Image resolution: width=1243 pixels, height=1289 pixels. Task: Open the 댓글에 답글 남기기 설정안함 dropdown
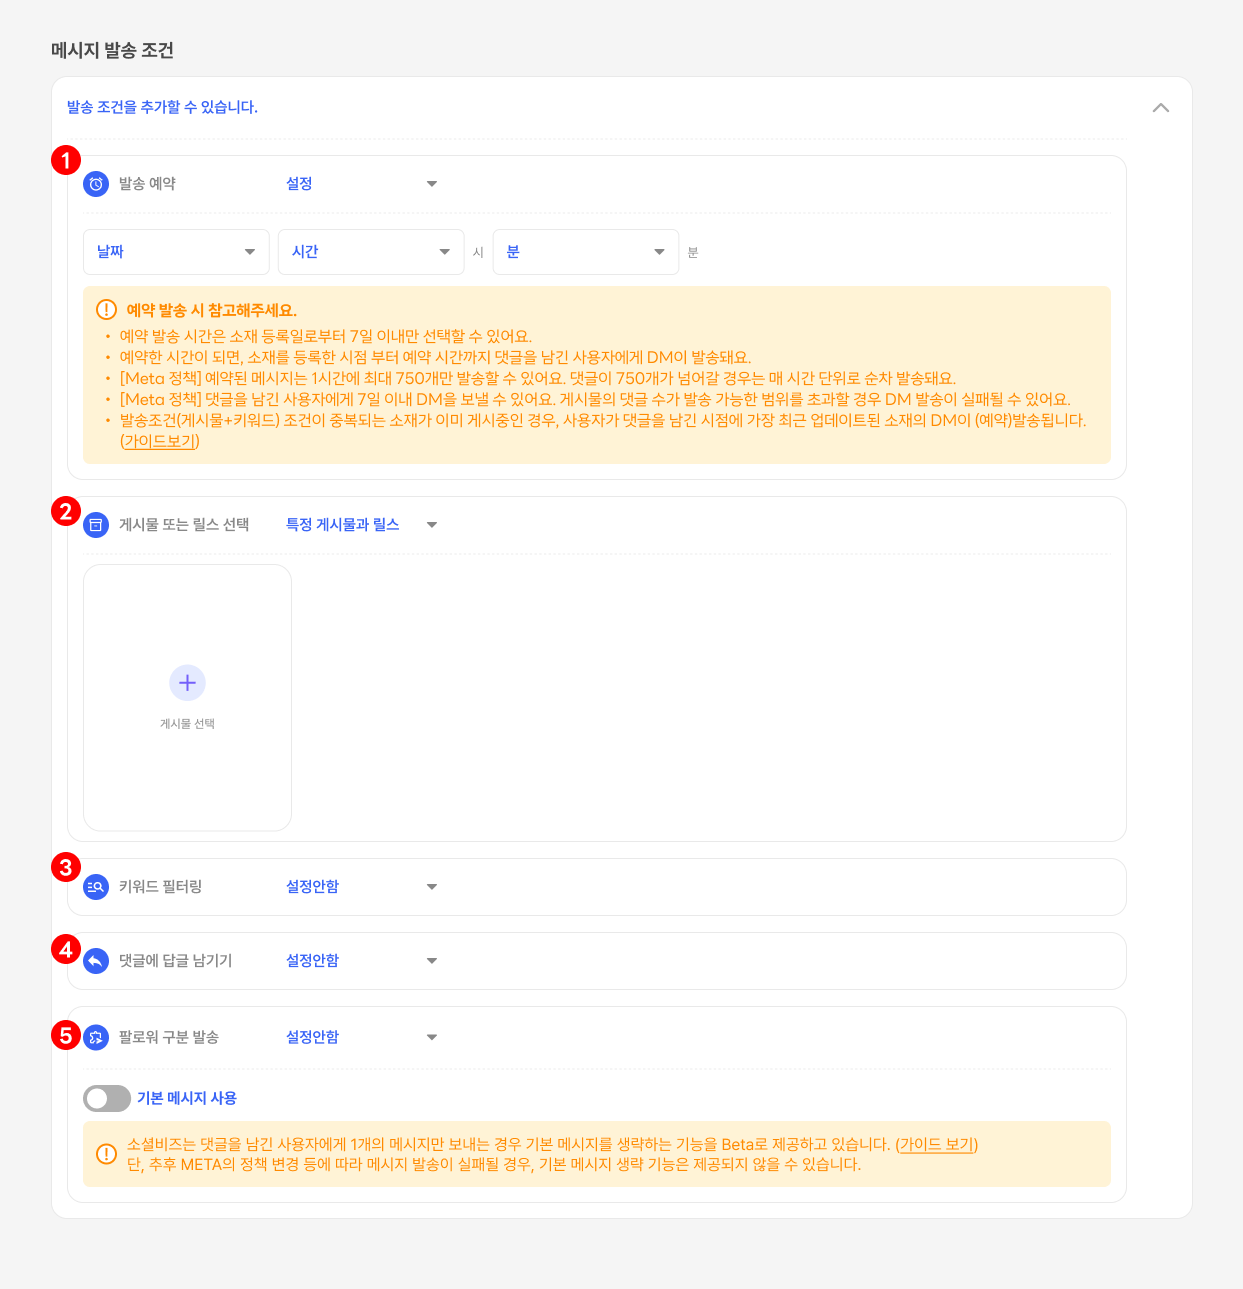[361, 961]
